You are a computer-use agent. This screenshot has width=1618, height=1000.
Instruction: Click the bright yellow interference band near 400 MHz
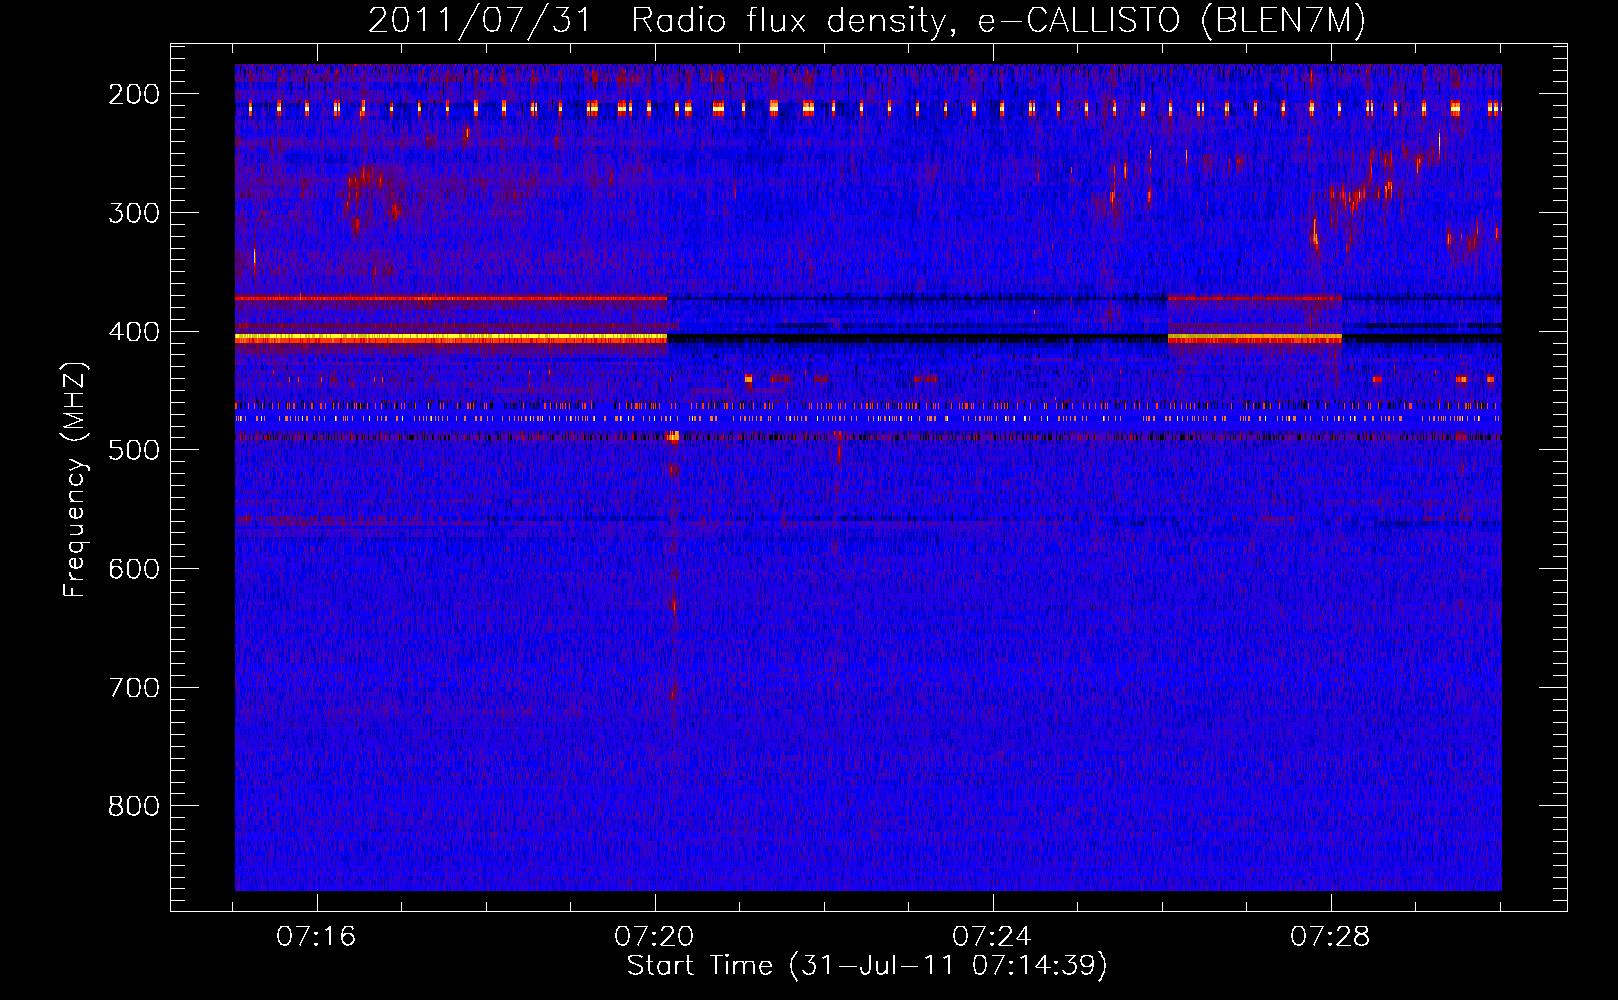point(451,339)
